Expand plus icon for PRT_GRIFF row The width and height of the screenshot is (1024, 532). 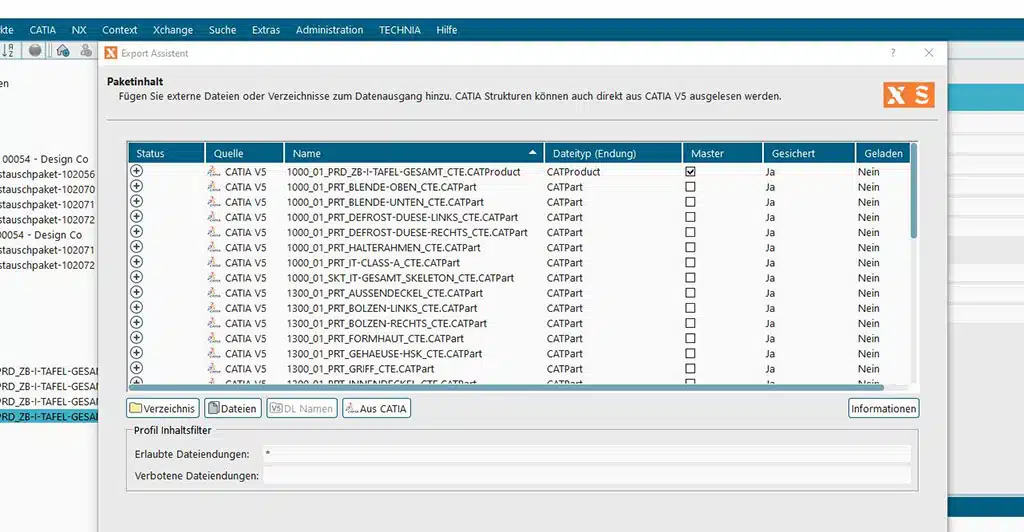[136, 368]
